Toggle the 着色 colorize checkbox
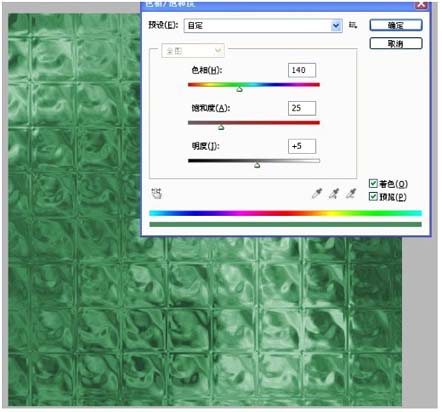This screenshot has height=412, width=442. coord(373,183)
